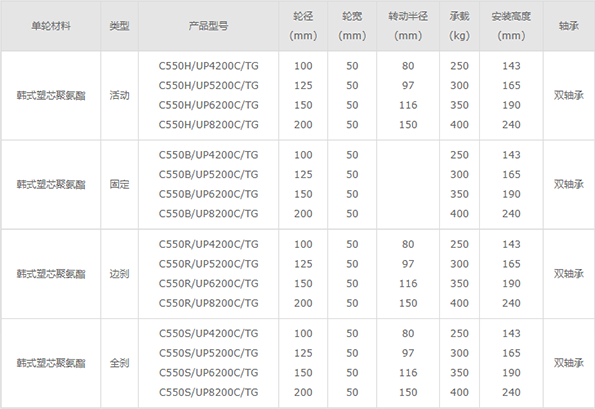
Task: Select 双轴承 in the 活动 row group
Action: point(568,95)
